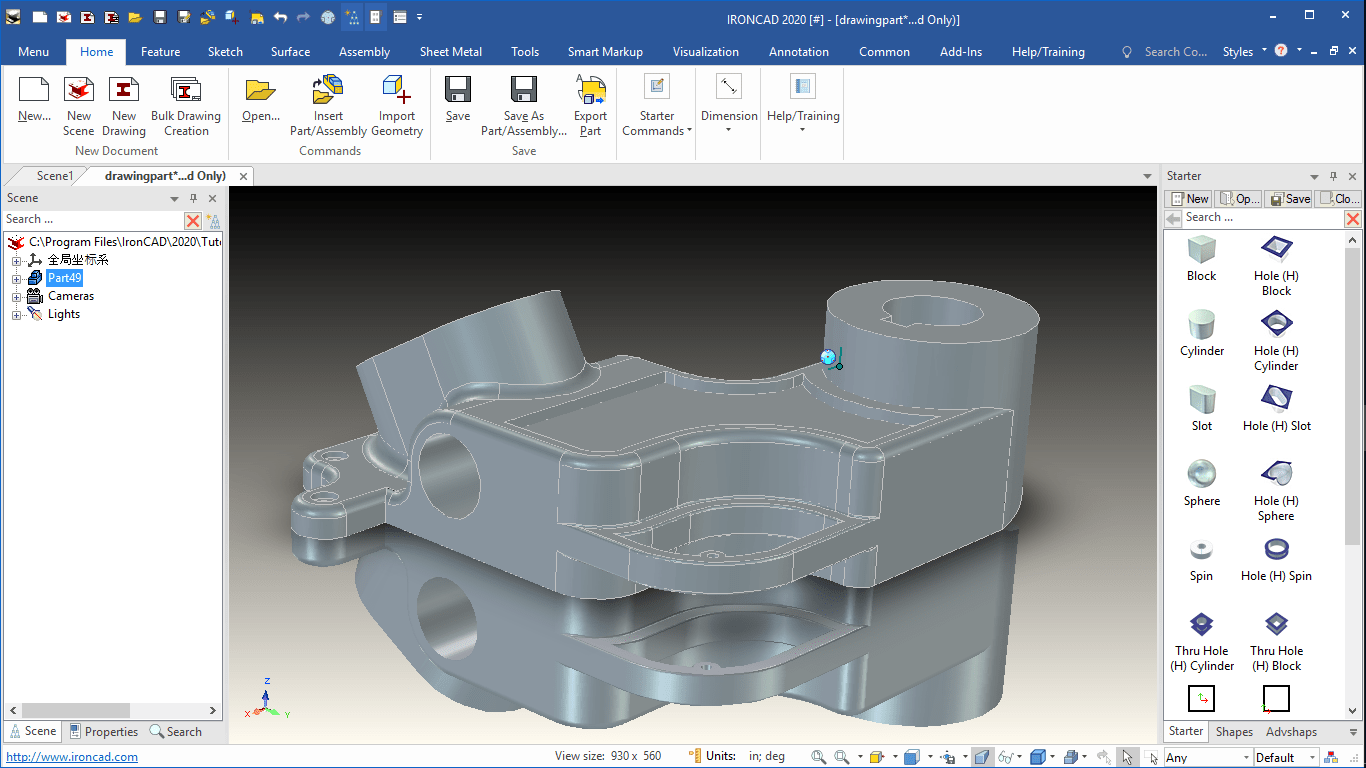The height and width of the screenshot is (768, 1366).
Task: Toggle auto-hide pin on Starter panel
Action: (1334, 176)
